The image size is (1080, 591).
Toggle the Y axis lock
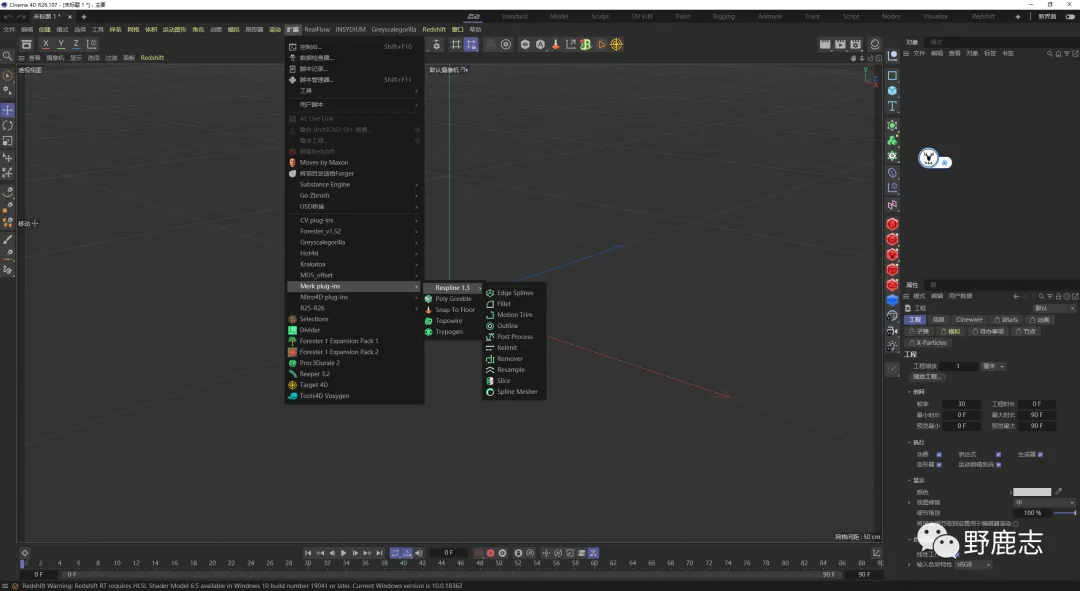[61, 44]
